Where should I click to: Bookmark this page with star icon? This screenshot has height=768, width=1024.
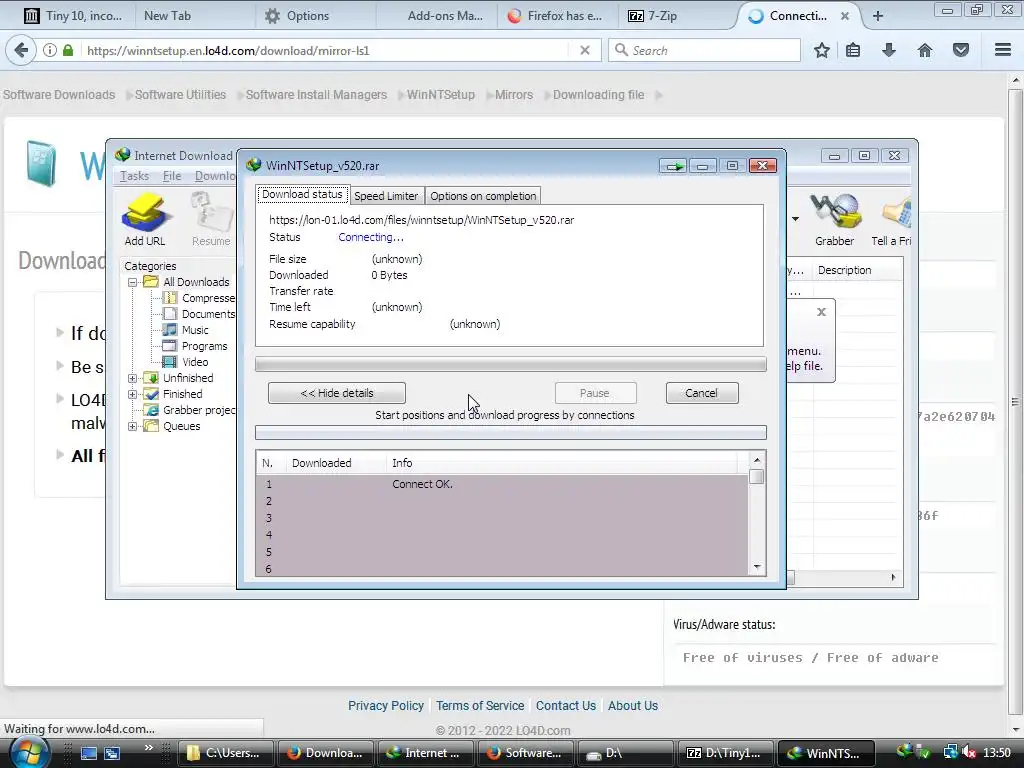[x=822, y=50]
